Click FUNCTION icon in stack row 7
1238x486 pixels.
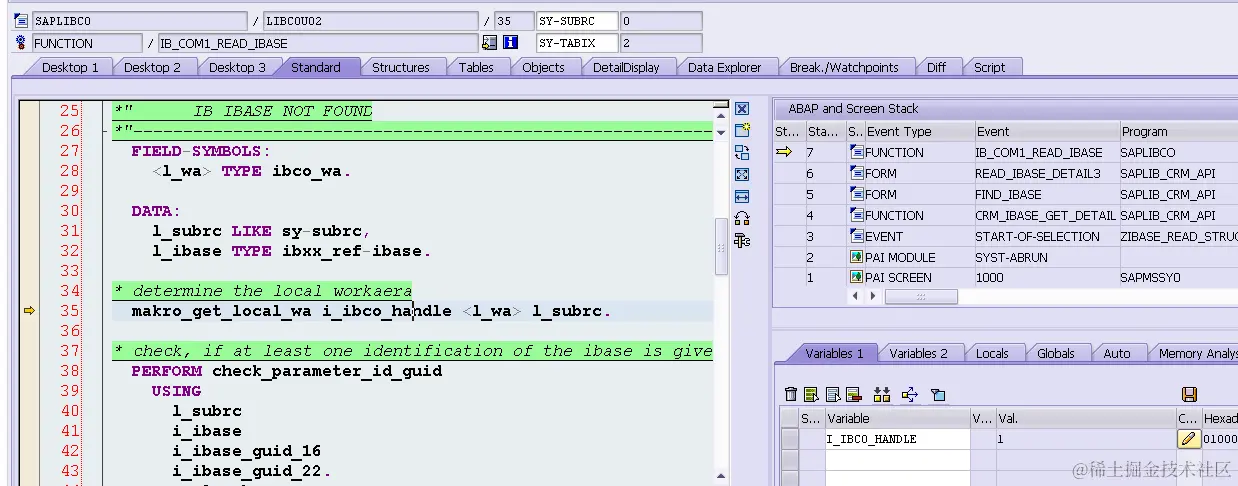coord(856,152)
